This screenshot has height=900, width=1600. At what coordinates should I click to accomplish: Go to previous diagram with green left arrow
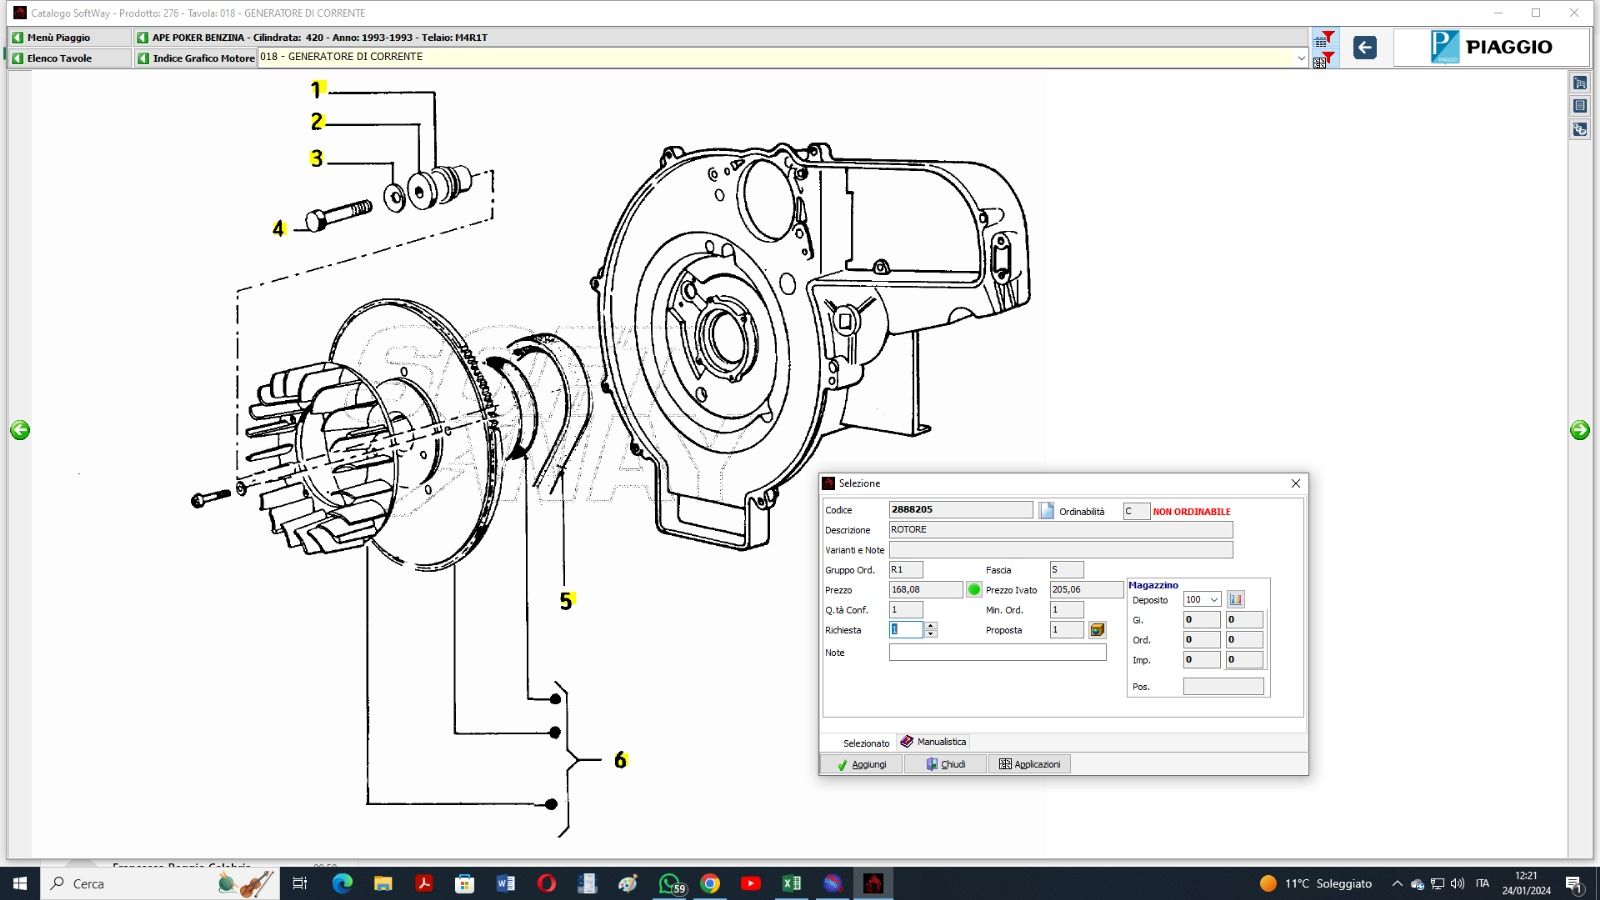point(20,430)
